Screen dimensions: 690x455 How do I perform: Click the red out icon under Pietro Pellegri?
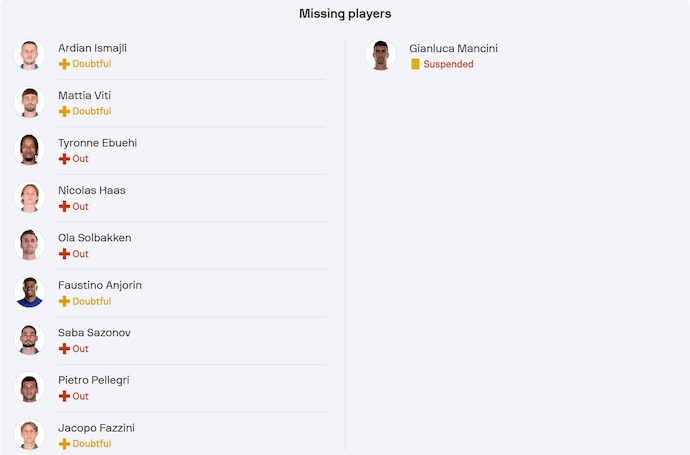64,396
